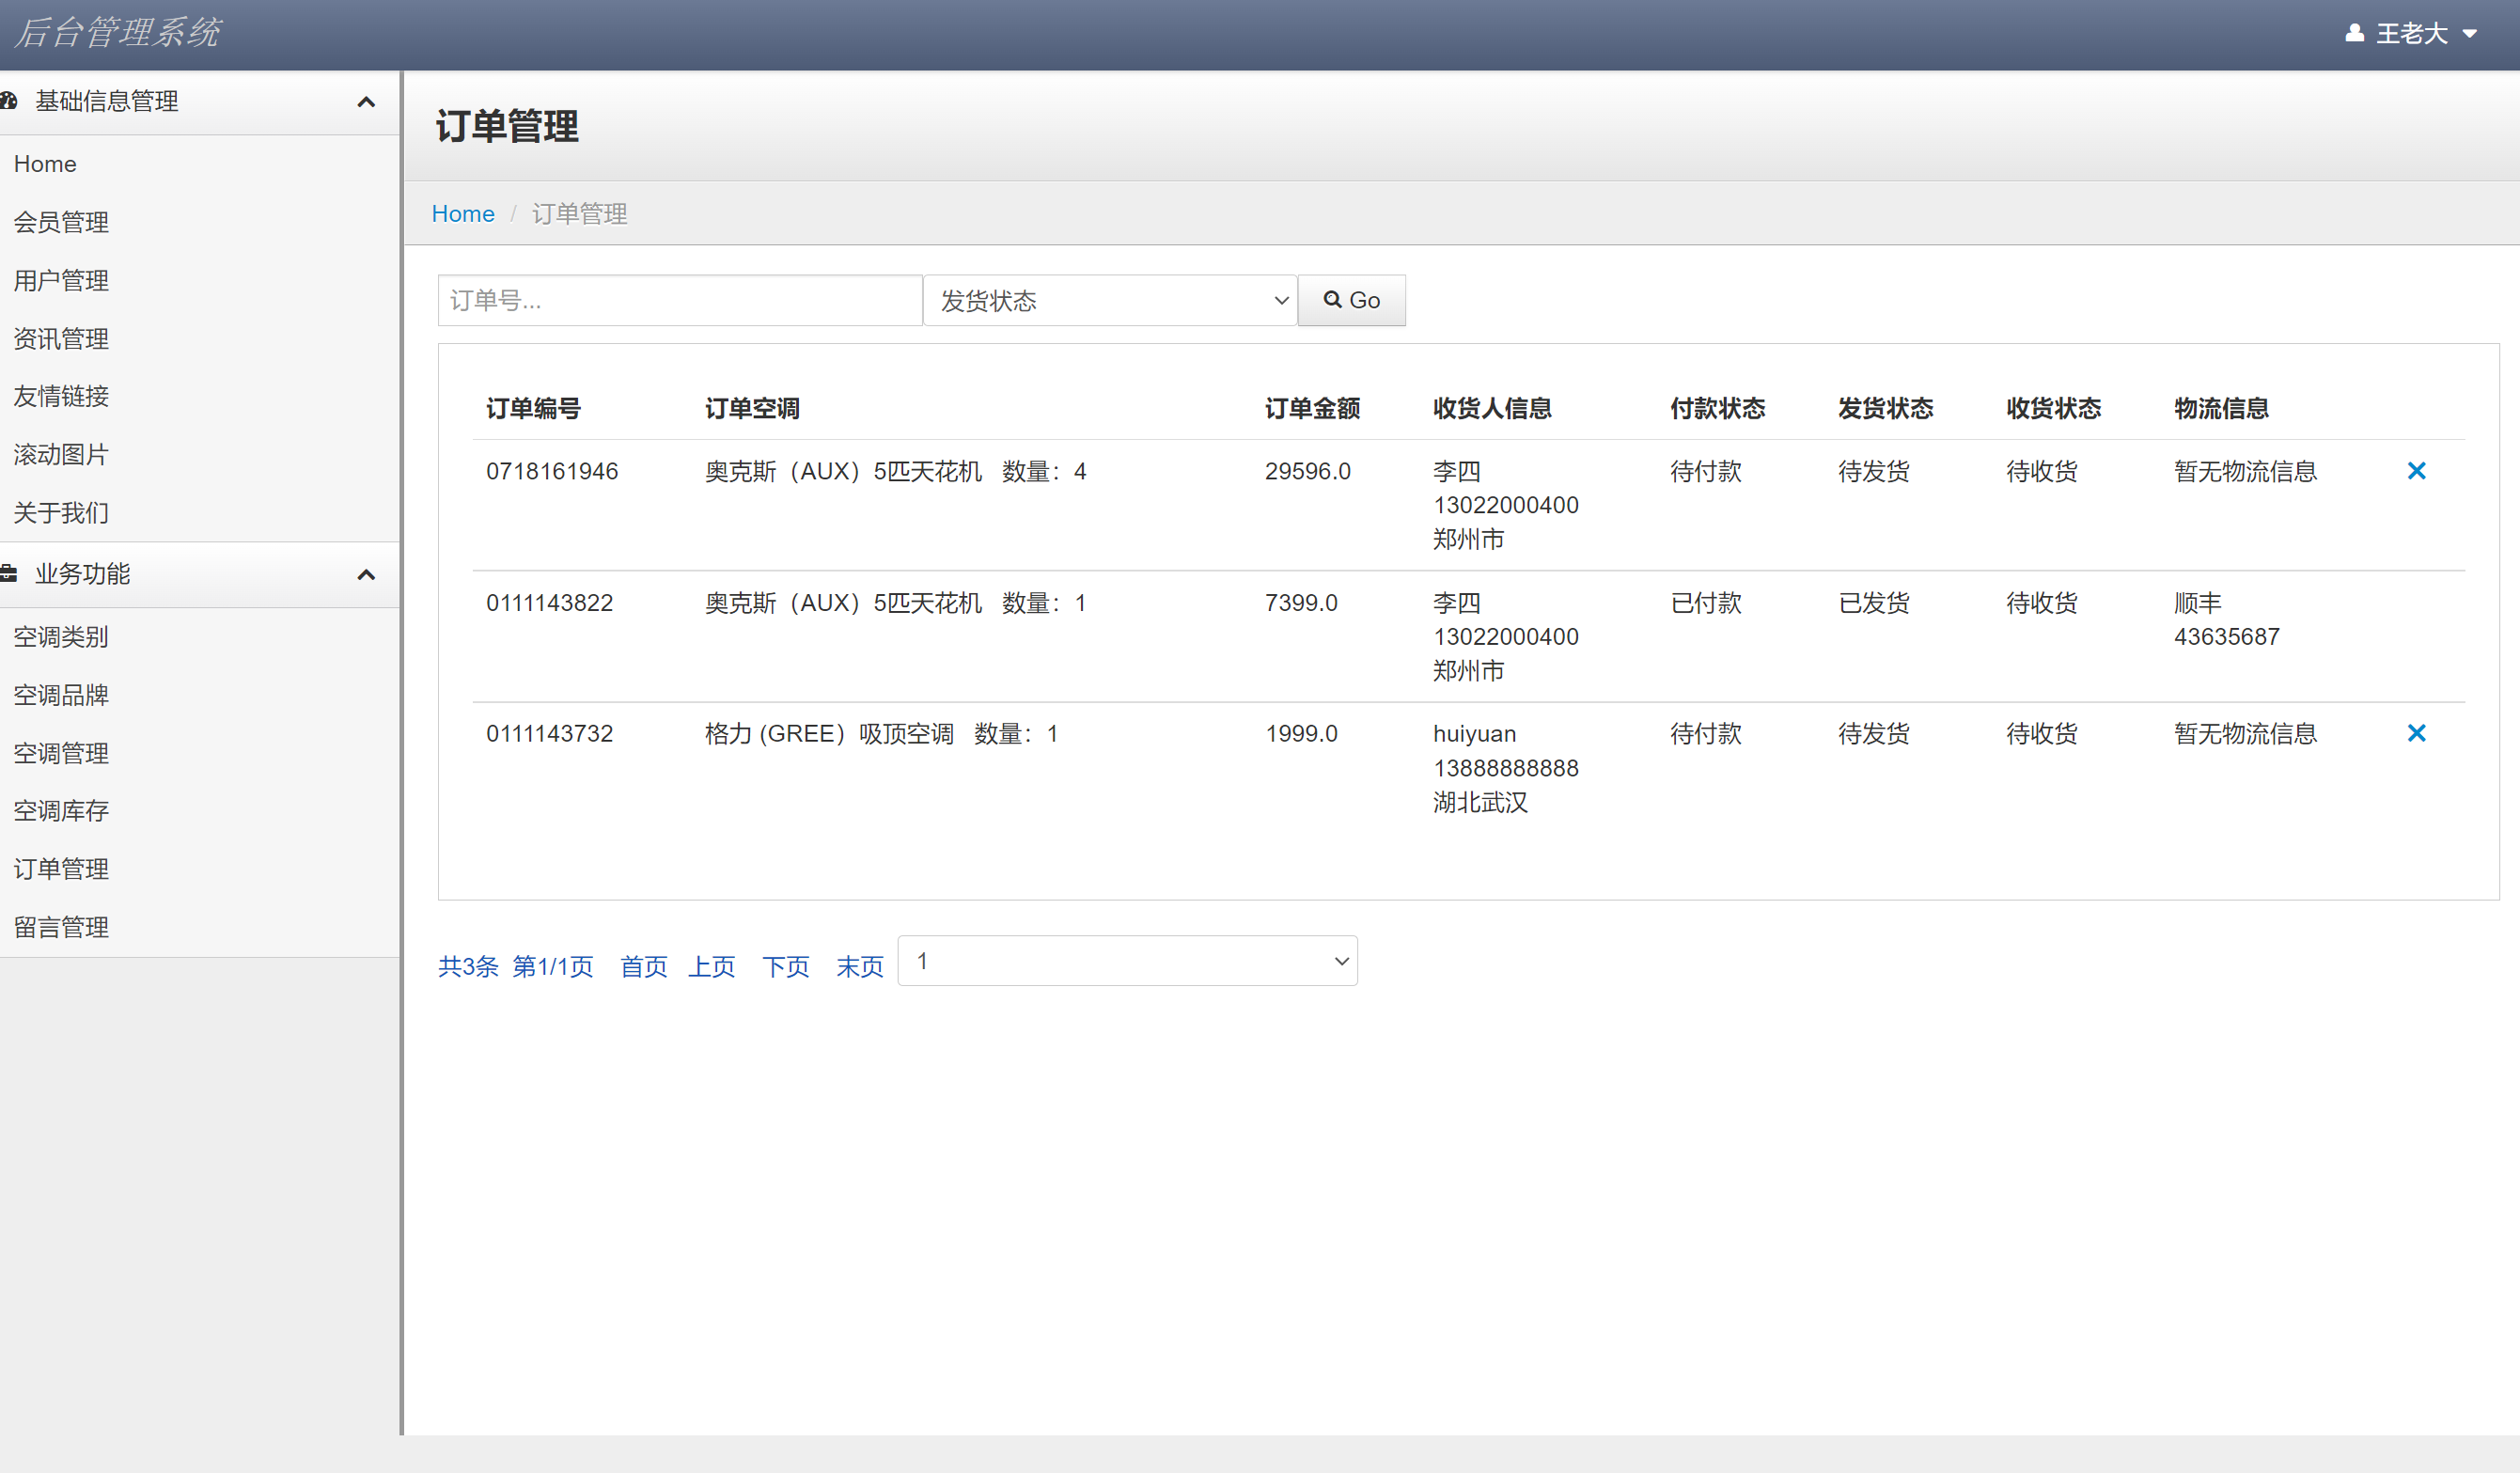Screen dimensions: 2520x1473
Task: Open the 发货状态 filter dropdown
Action: [1110, 300]
